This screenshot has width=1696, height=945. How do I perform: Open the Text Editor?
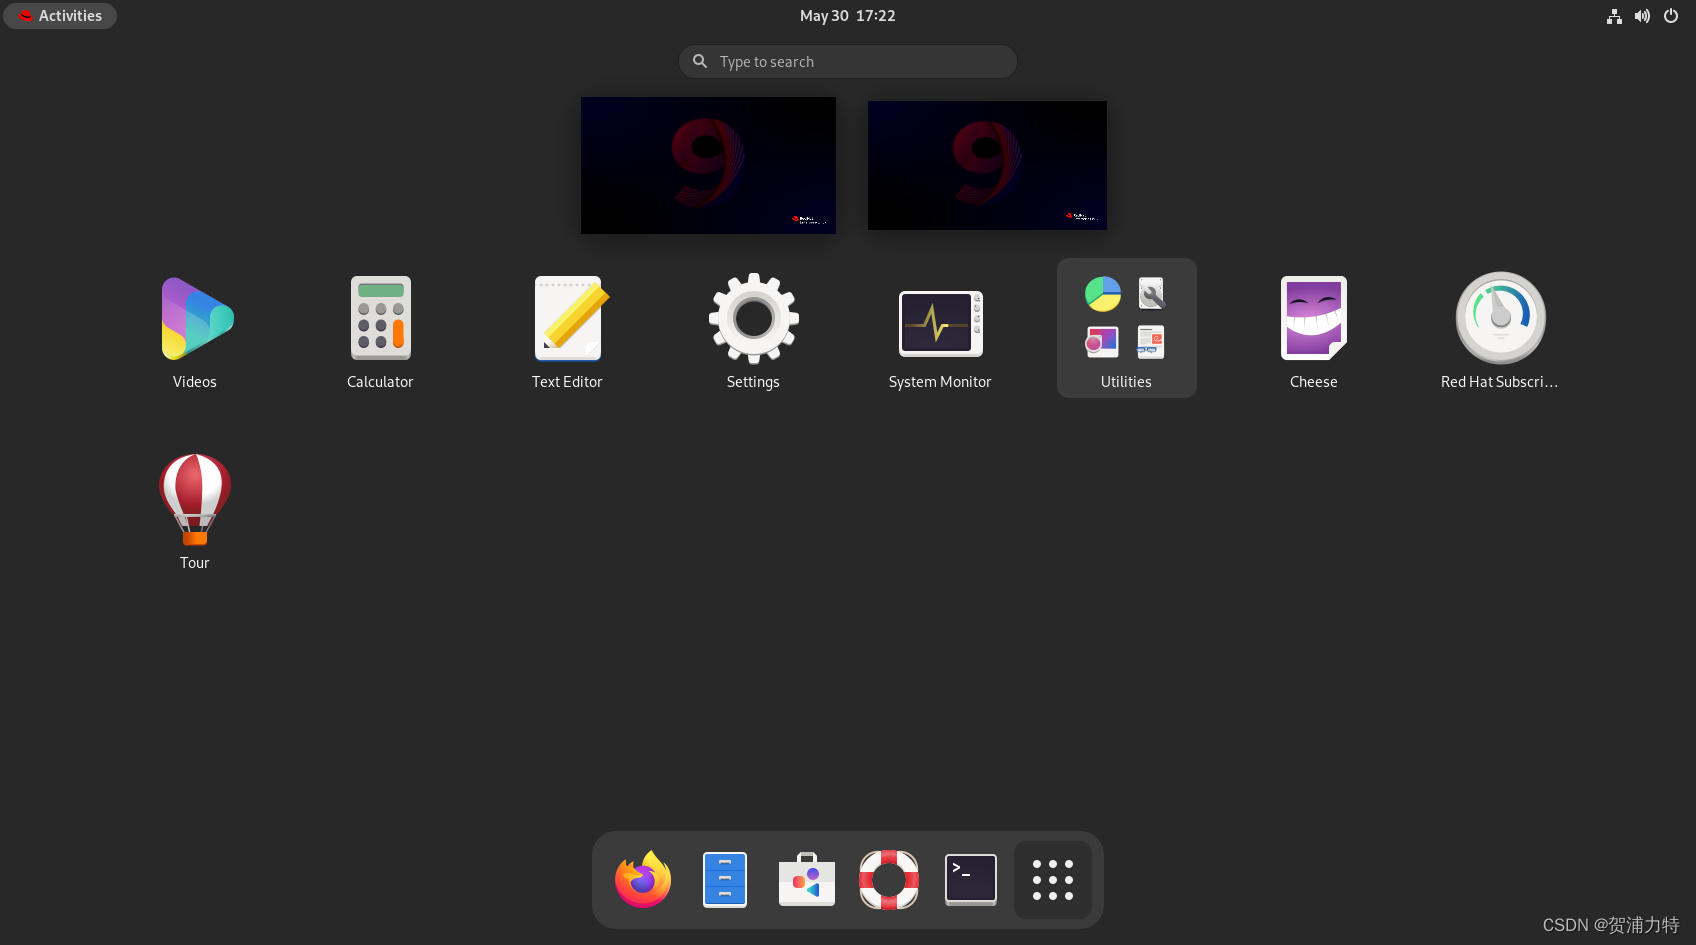[567, 318]
